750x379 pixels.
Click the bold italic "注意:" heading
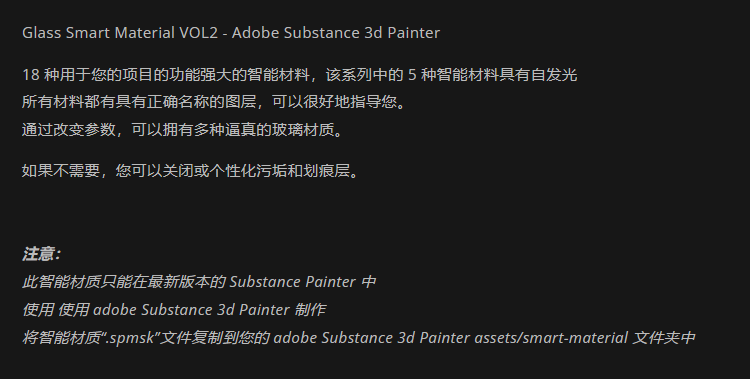coord(41,254)
